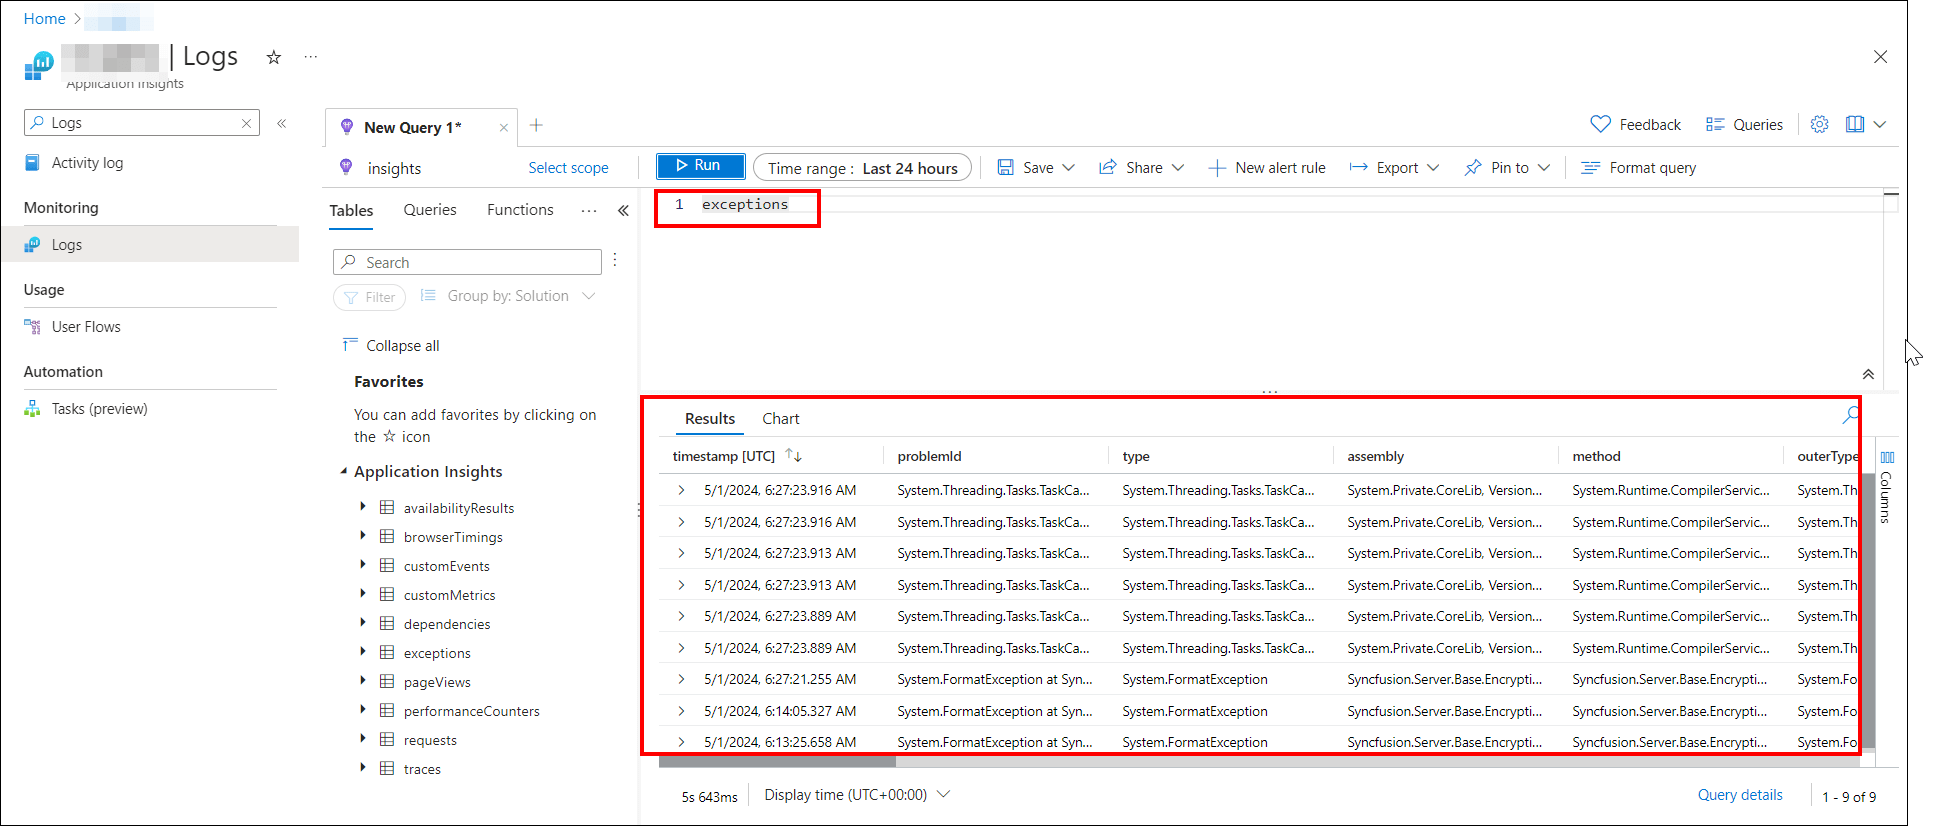Select the customEvents table
Viewport: 1953px width, 826px height.
pos(446,566)
